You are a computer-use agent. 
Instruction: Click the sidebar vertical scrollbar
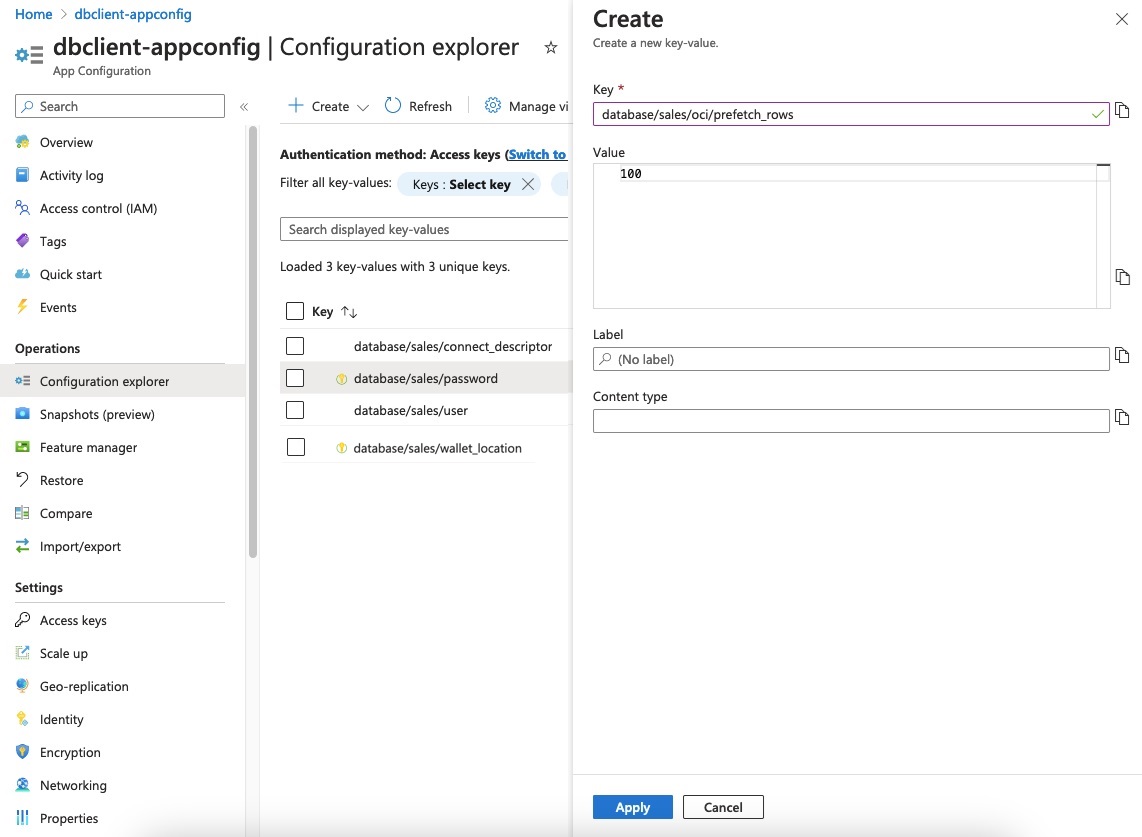click(253, 342)
